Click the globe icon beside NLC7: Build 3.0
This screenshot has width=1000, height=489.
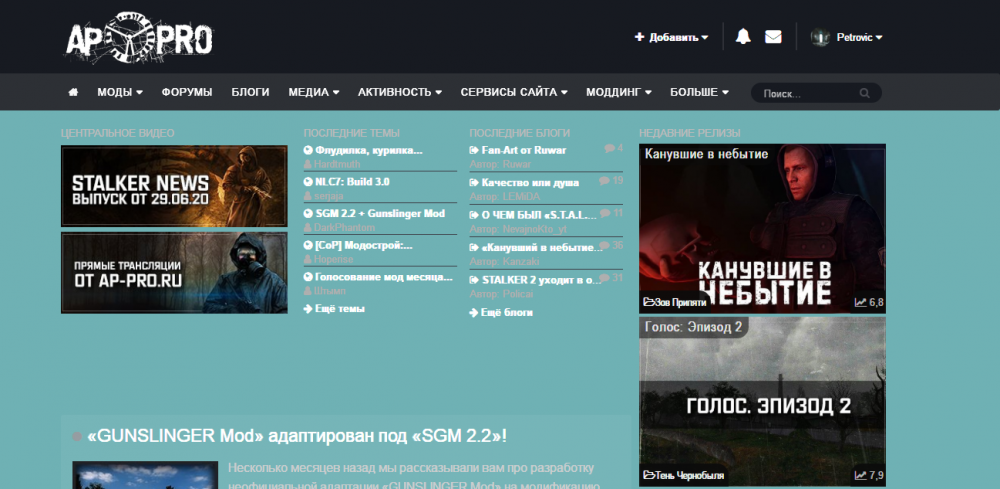coord(308,182)
